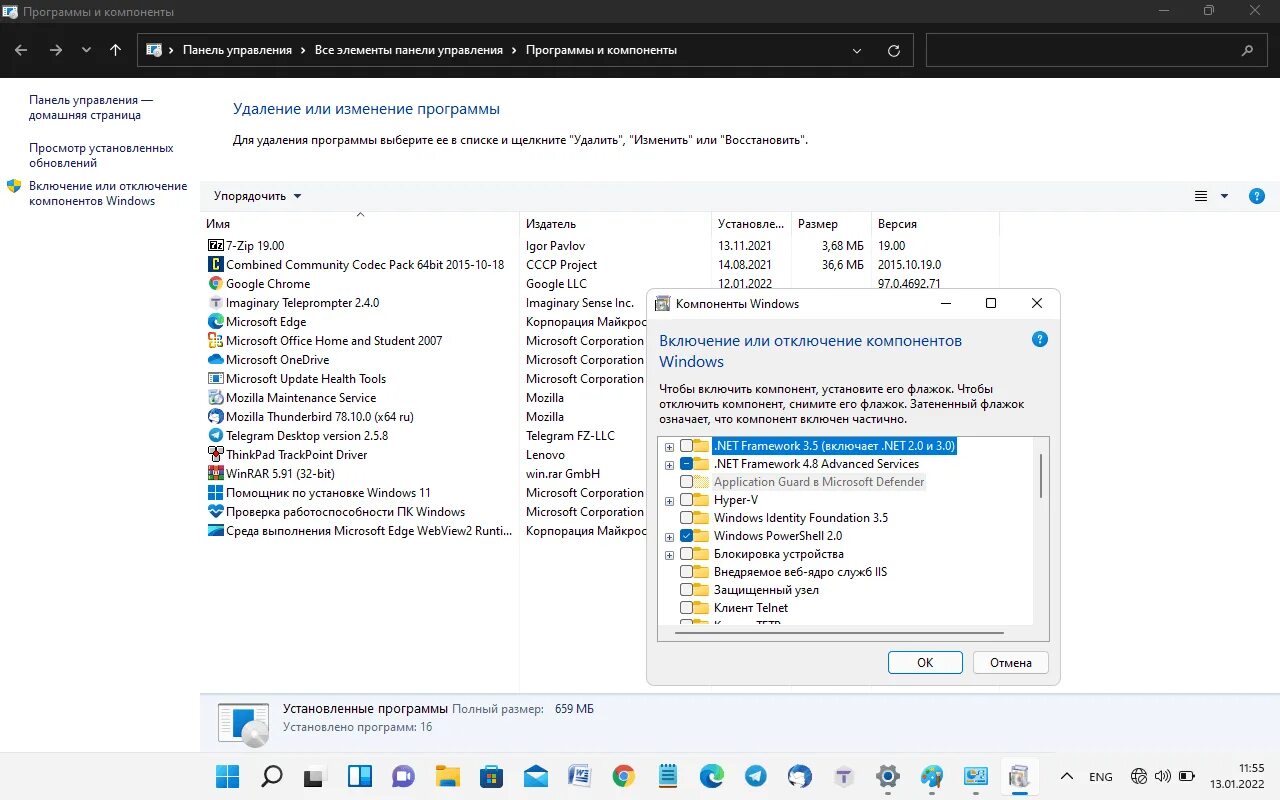Viewport: 1280px width, 800px height.
Task: Select WinRAR 5.91 program icon
Action: [x=215, y=473]
